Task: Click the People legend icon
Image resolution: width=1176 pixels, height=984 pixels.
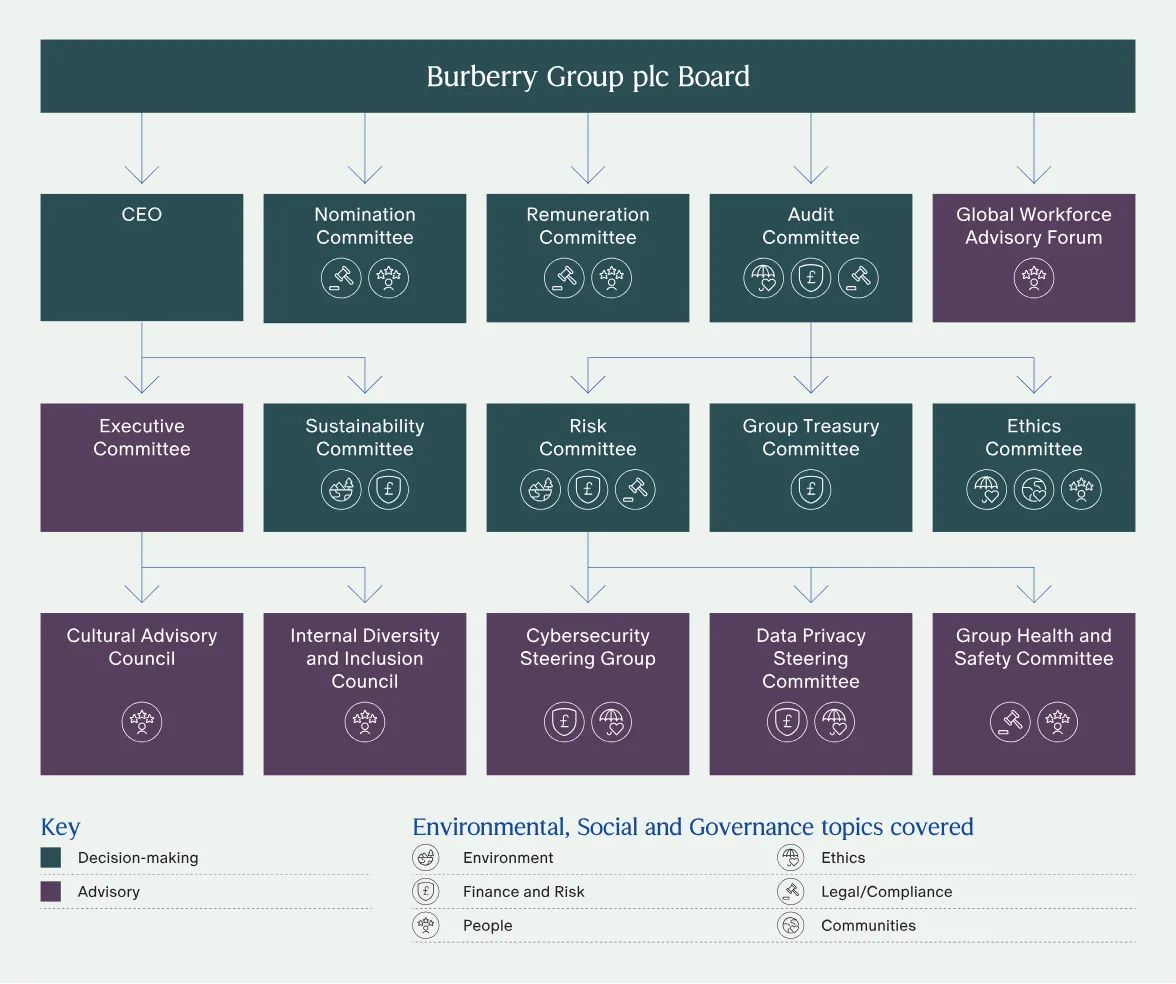Action: point(425,925)
